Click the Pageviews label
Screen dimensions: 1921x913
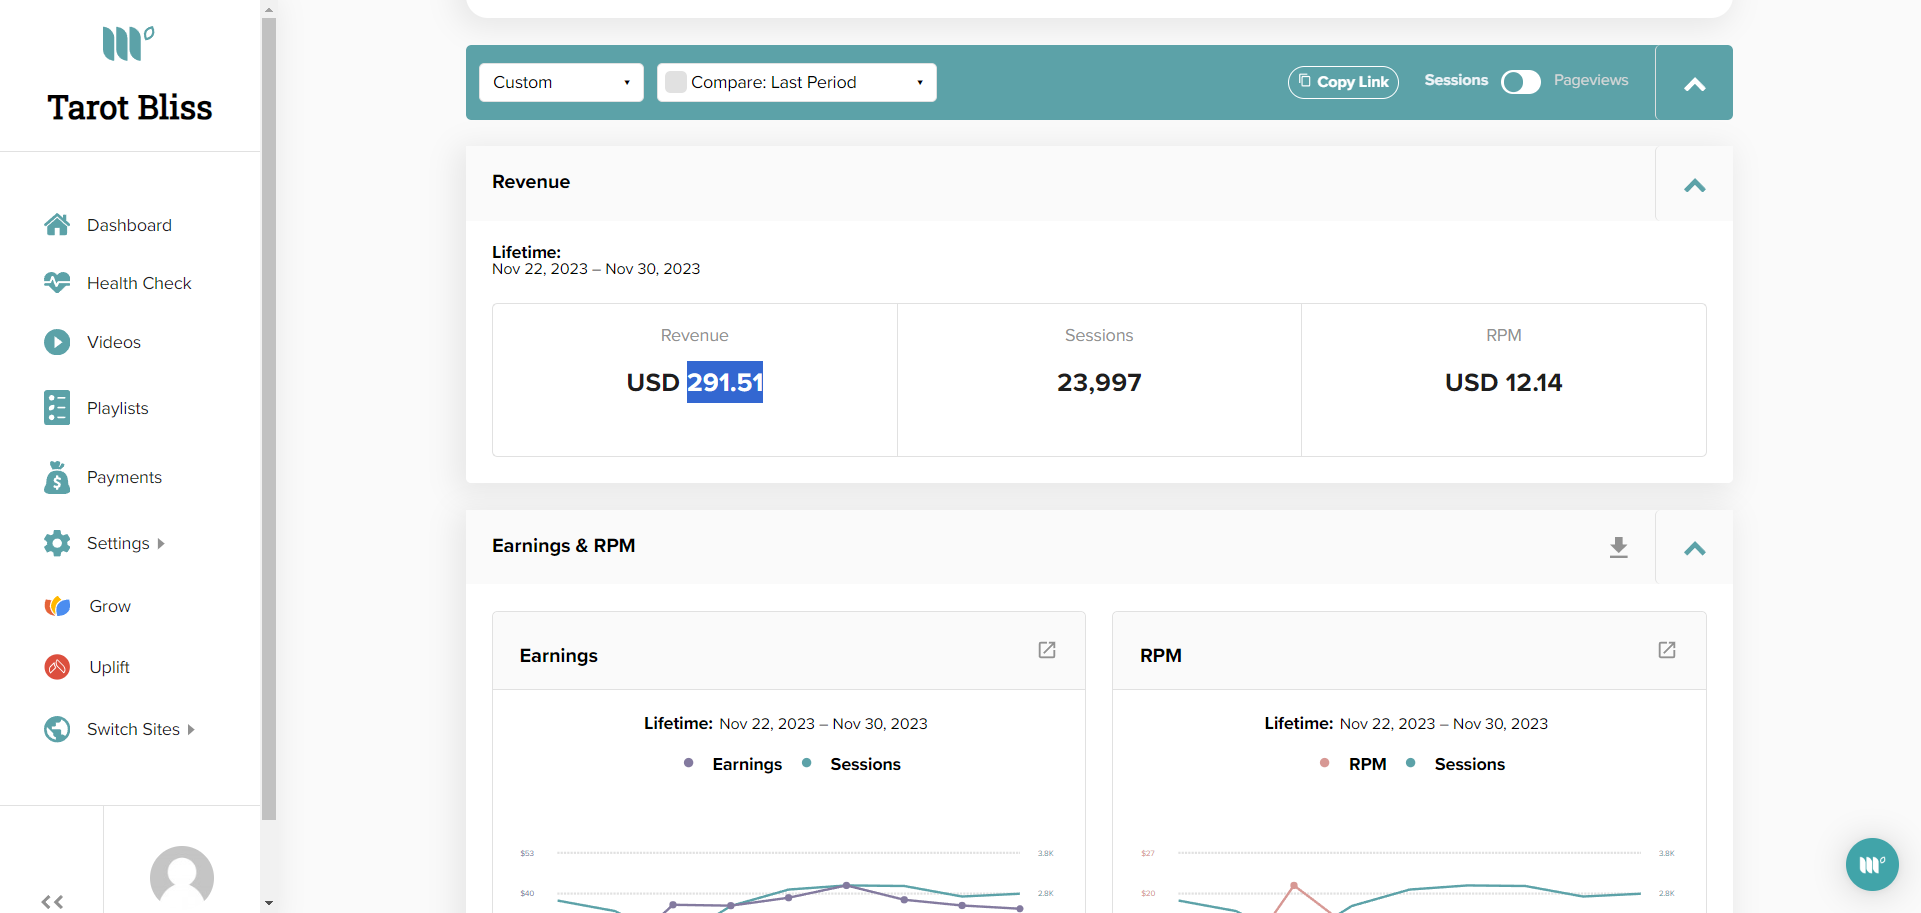pyautogui.click(x=1591, y=80)
